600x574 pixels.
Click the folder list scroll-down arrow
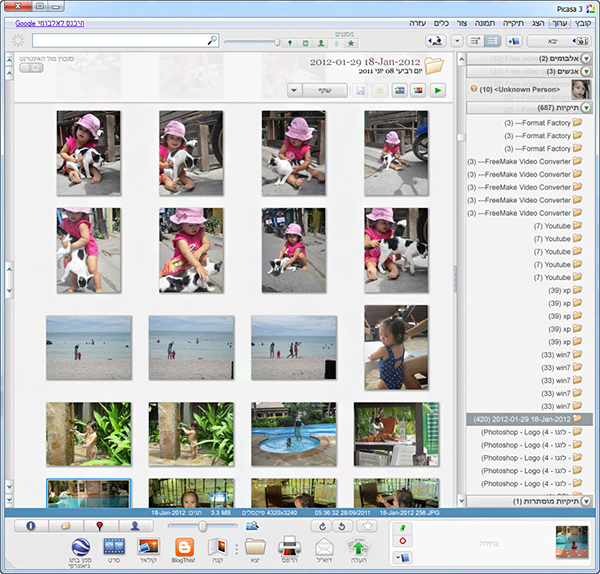pos(461,500)
